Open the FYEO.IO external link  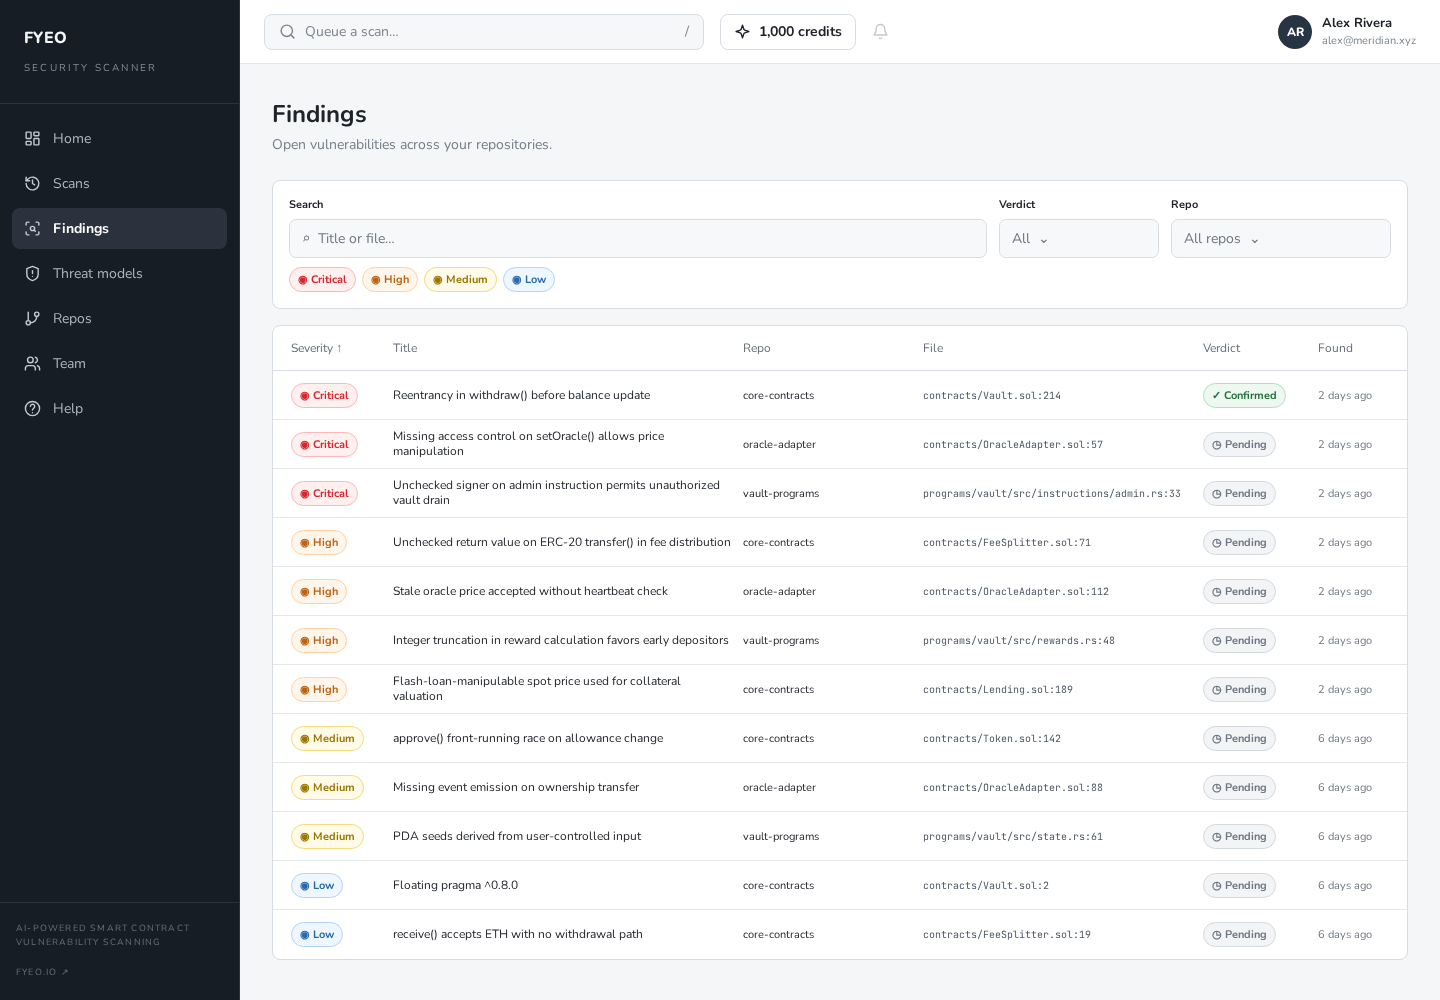point(42,972)
